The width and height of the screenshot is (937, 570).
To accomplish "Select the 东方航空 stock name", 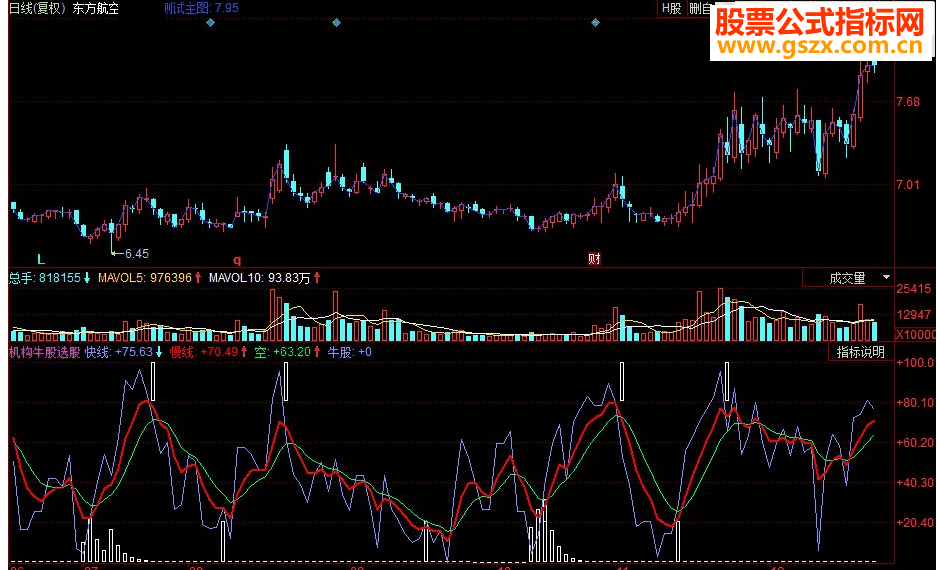I will 96,8.
